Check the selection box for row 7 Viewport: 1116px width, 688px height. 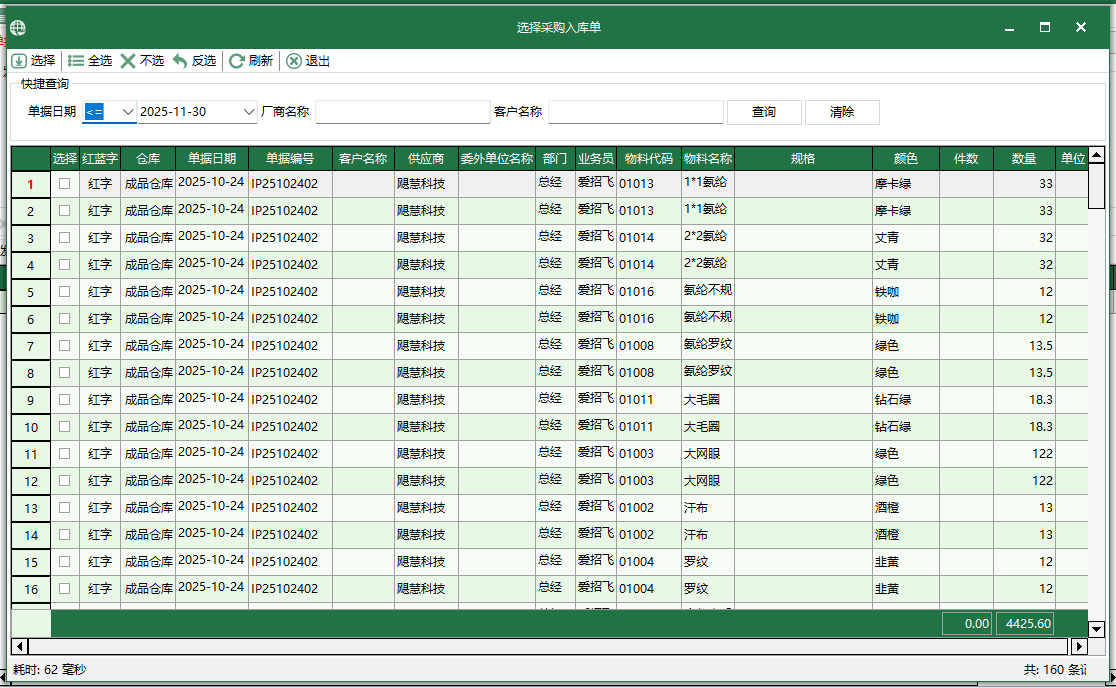[x=65, y=346]
